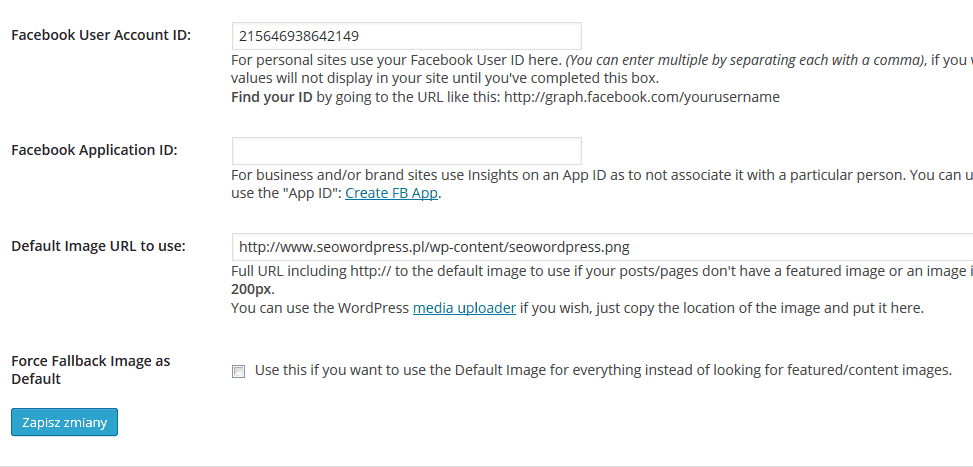The height and width of the screenshot is (467, 973).
Task: Click the 'Use this if you want' checkbox description
Action: pos(603,370)
